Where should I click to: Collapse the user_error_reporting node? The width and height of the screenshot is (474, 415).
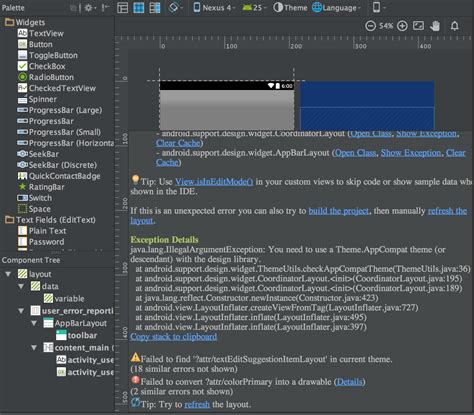click(21, 311)
